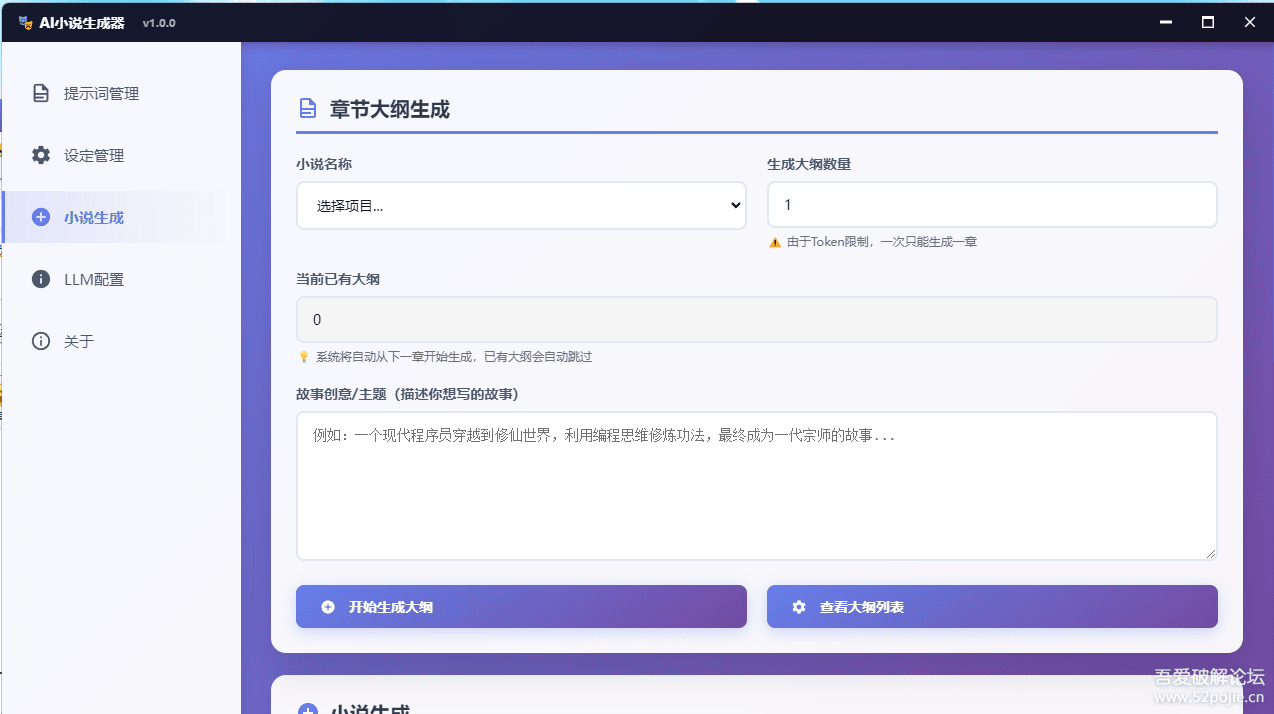The image size is (1274, 714).
Task: Click the 当前已有大纲 count field
Action: 756,319
